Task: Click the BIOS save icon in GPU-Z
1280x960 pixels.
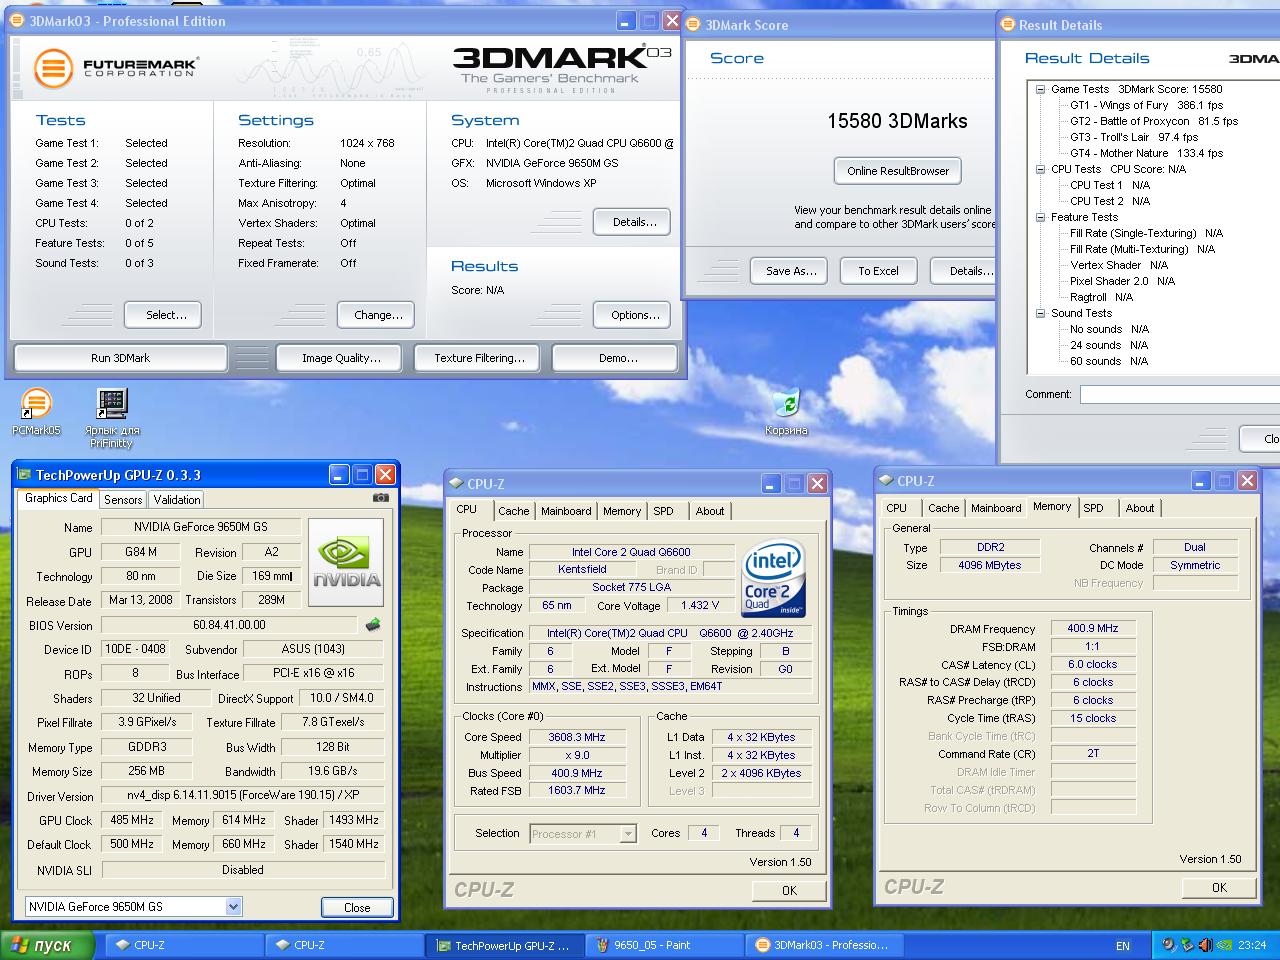Action: [373, 625]
